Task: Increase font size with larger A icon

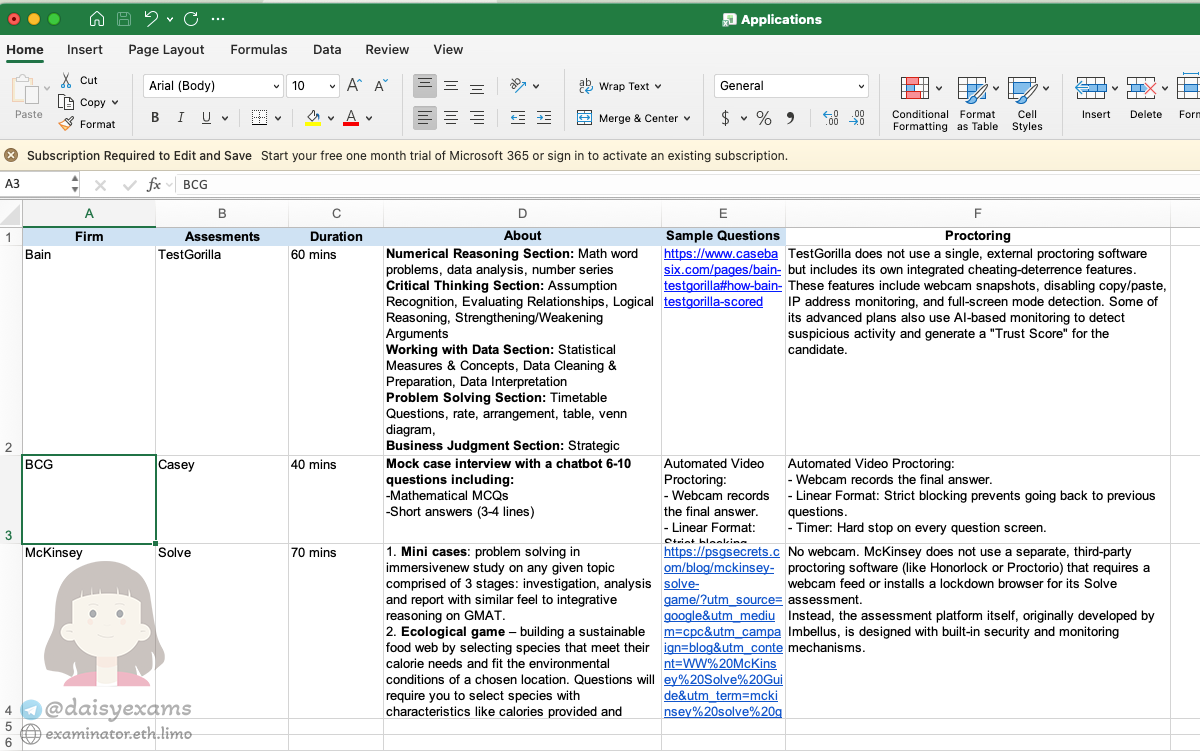Action: [354, 86]
